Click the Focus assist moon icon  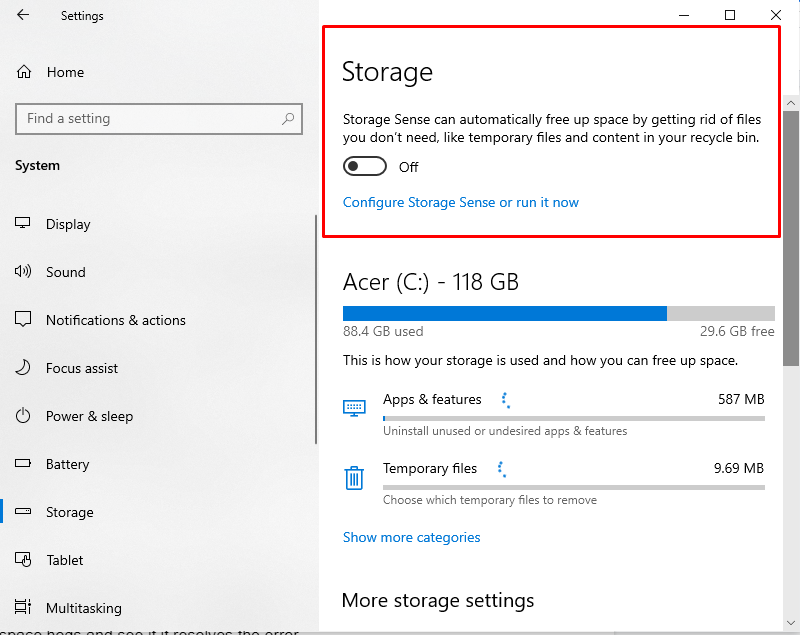pyautogui.click(x=23, y=367)
